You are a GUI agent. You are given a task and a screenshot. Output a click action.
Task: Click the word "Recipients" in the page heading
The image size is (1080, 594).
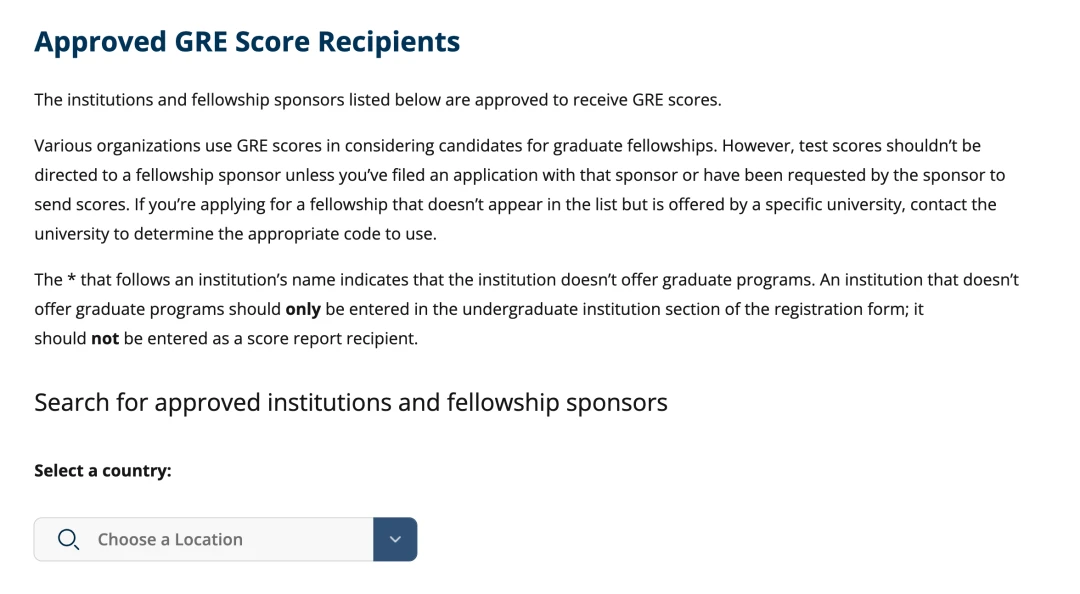(x=388, y=42)
